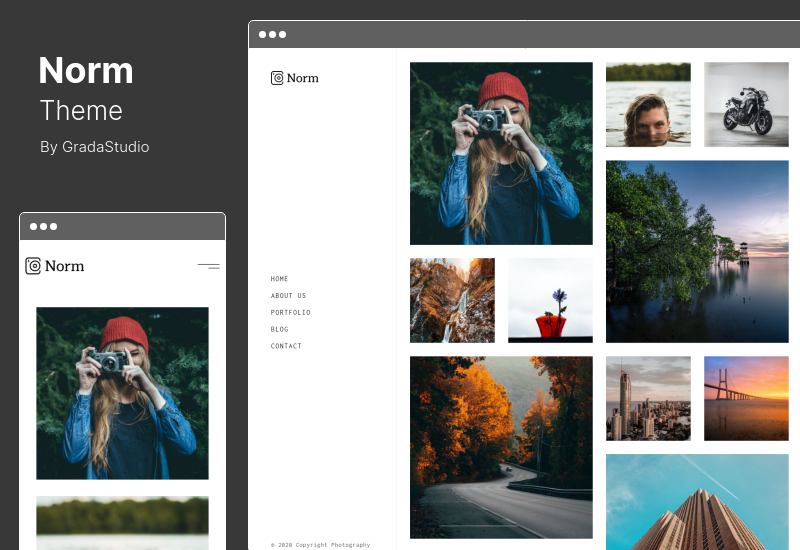The height and width of the screenshot is (550, 800).
Task: Click the Norm wordmark in the desktop sidebar
Action: point(303,78)
